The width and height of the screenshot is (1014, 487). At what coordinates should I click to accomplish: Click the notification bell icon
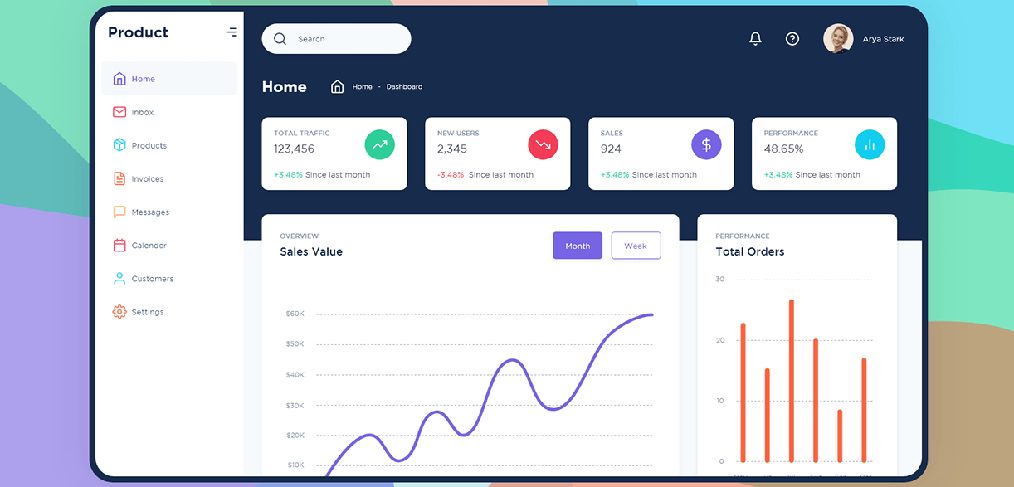(x=755, y=39)
